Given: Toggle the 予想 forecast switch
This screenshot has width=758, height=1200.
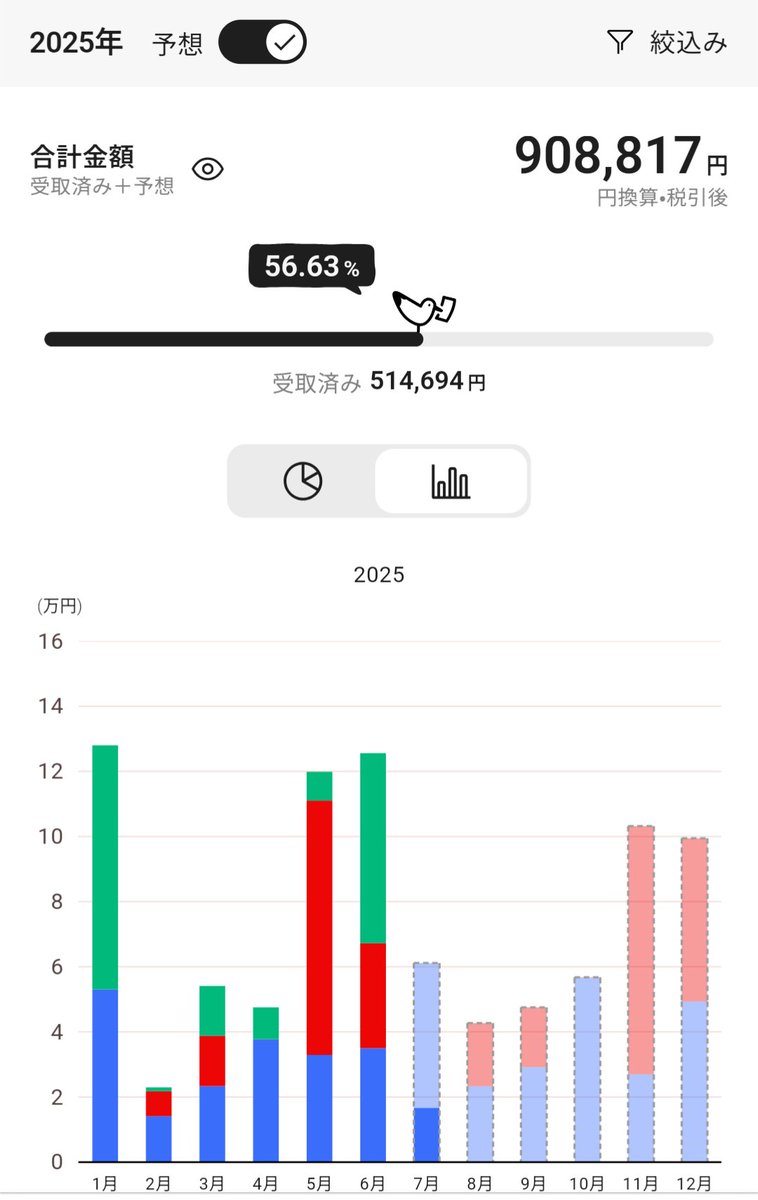Looking at the screenshot, I should pyautogui.click(x=262, y=43).
